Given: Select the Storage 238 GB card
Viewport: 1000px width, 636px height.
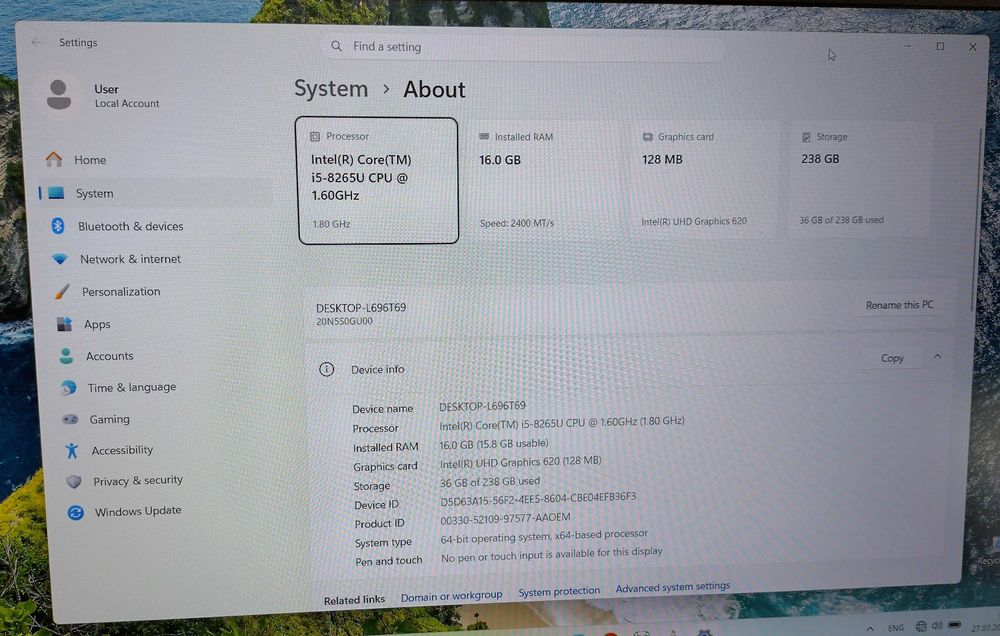Looking at the screenshot, I should pos(861,179).
